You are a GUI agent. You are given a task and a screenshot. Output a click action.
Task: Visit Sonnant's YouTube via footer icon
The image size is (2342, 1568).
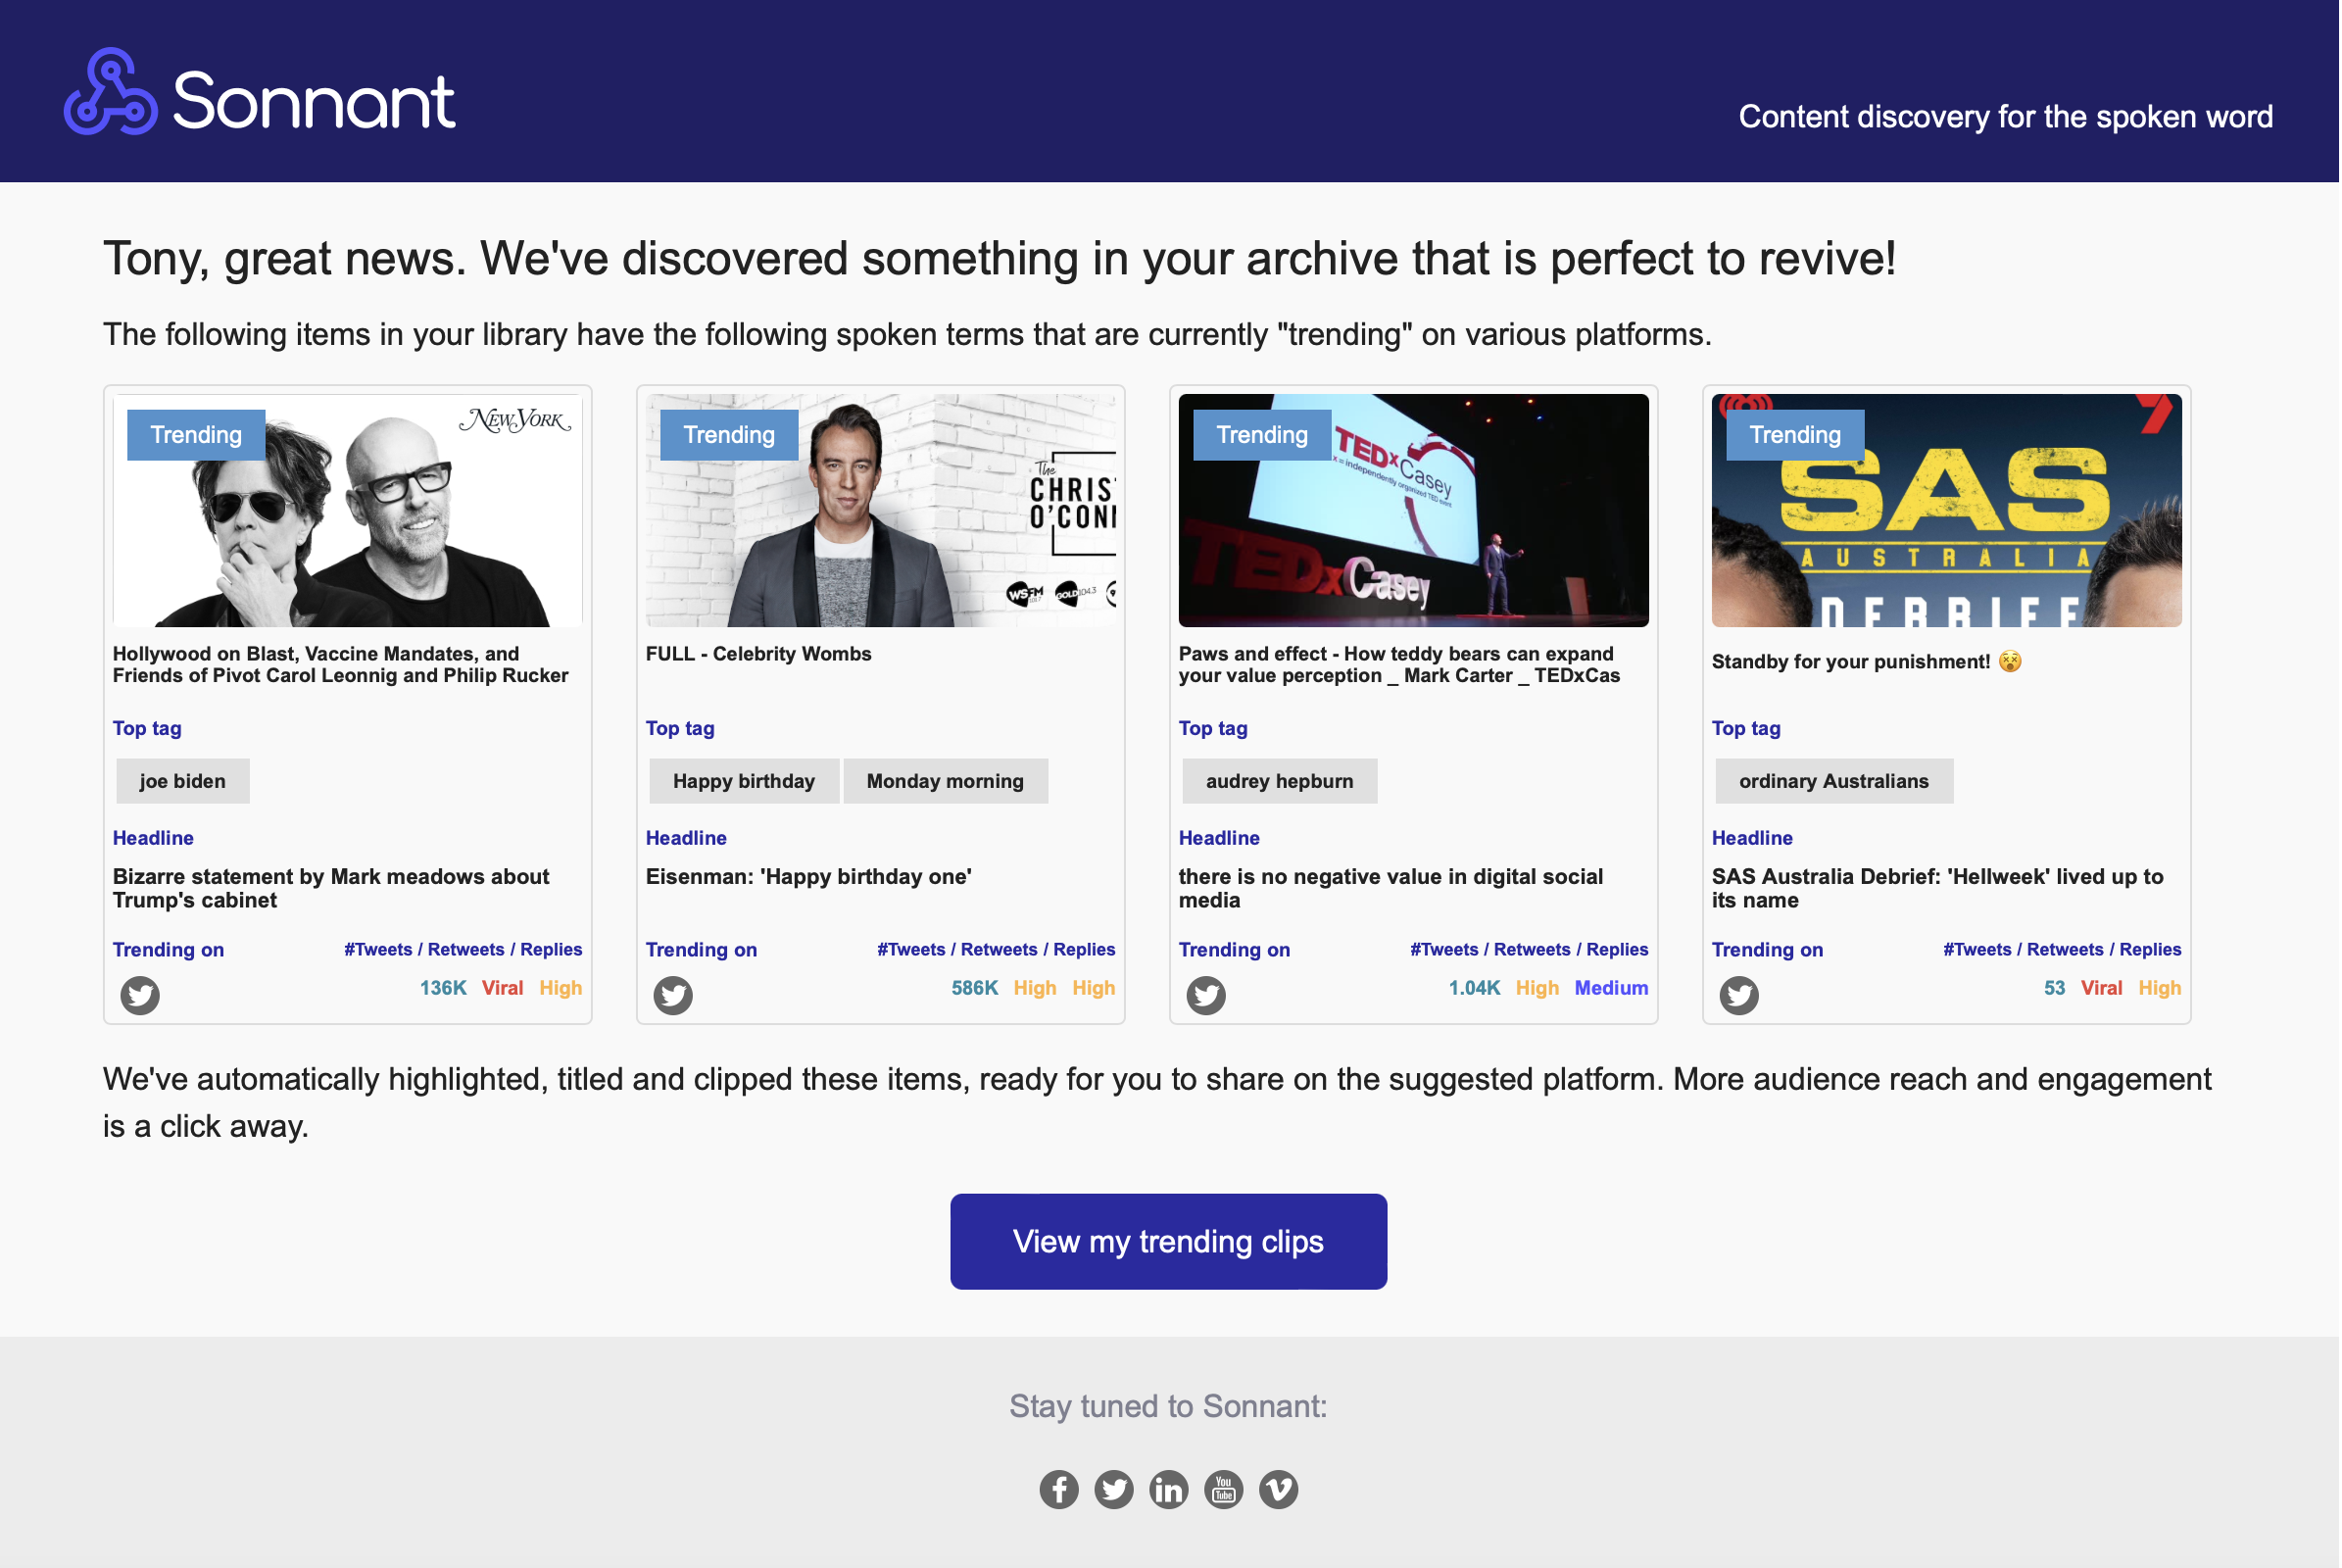point(1225,1491)
